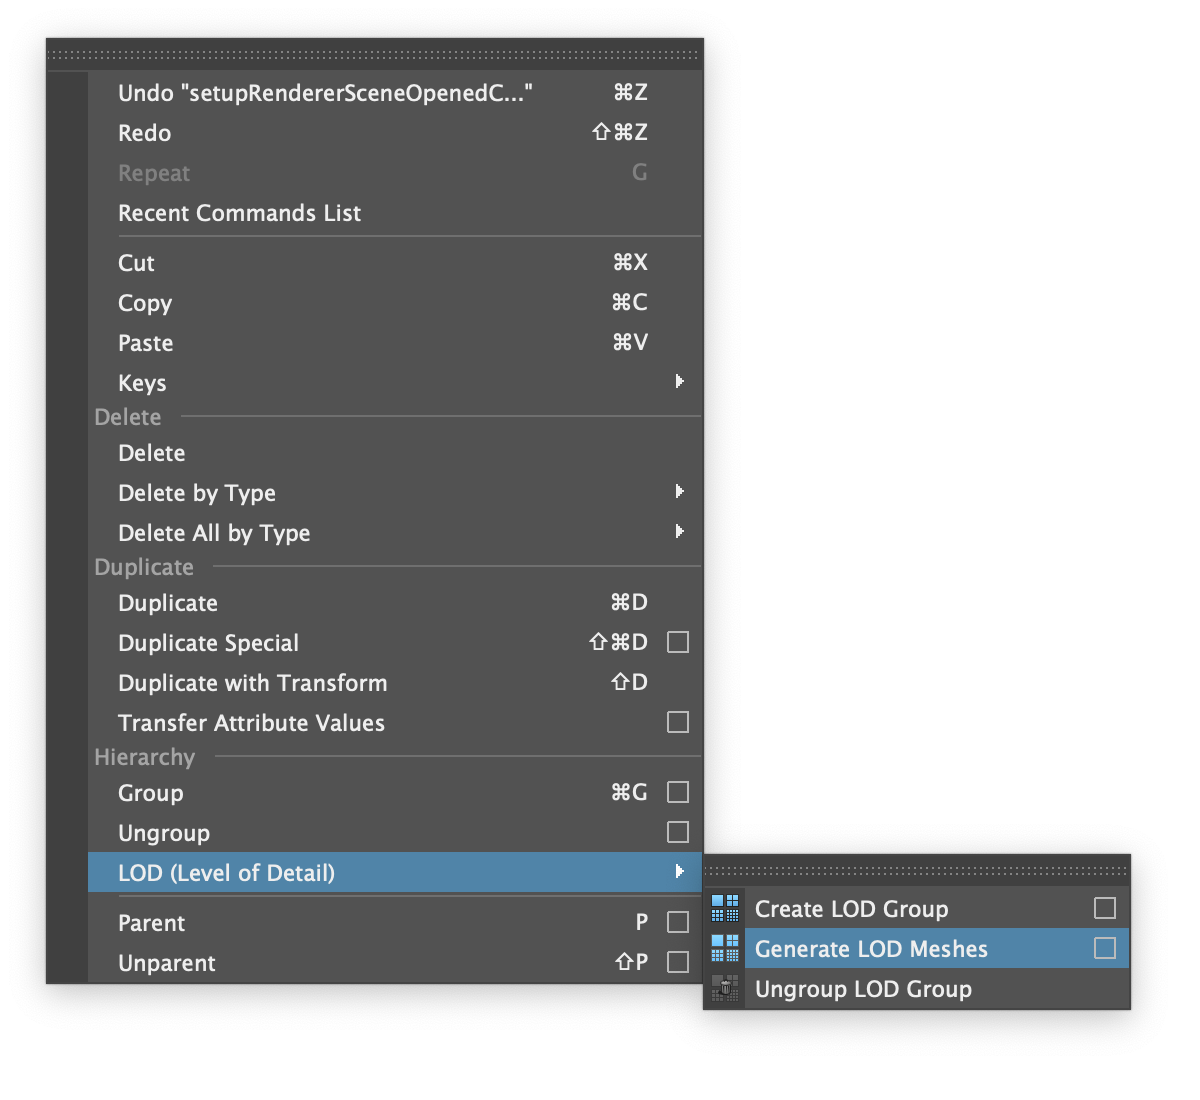
Task: Expand Delete All by Type submenu
Action: [679, 531]
